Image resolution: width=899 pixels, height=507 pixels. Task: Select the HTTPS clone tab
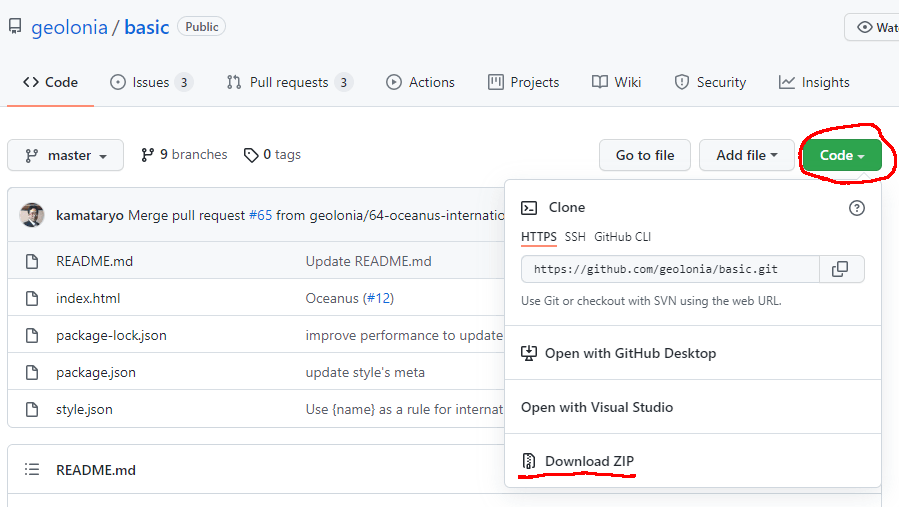click(538, 237)
